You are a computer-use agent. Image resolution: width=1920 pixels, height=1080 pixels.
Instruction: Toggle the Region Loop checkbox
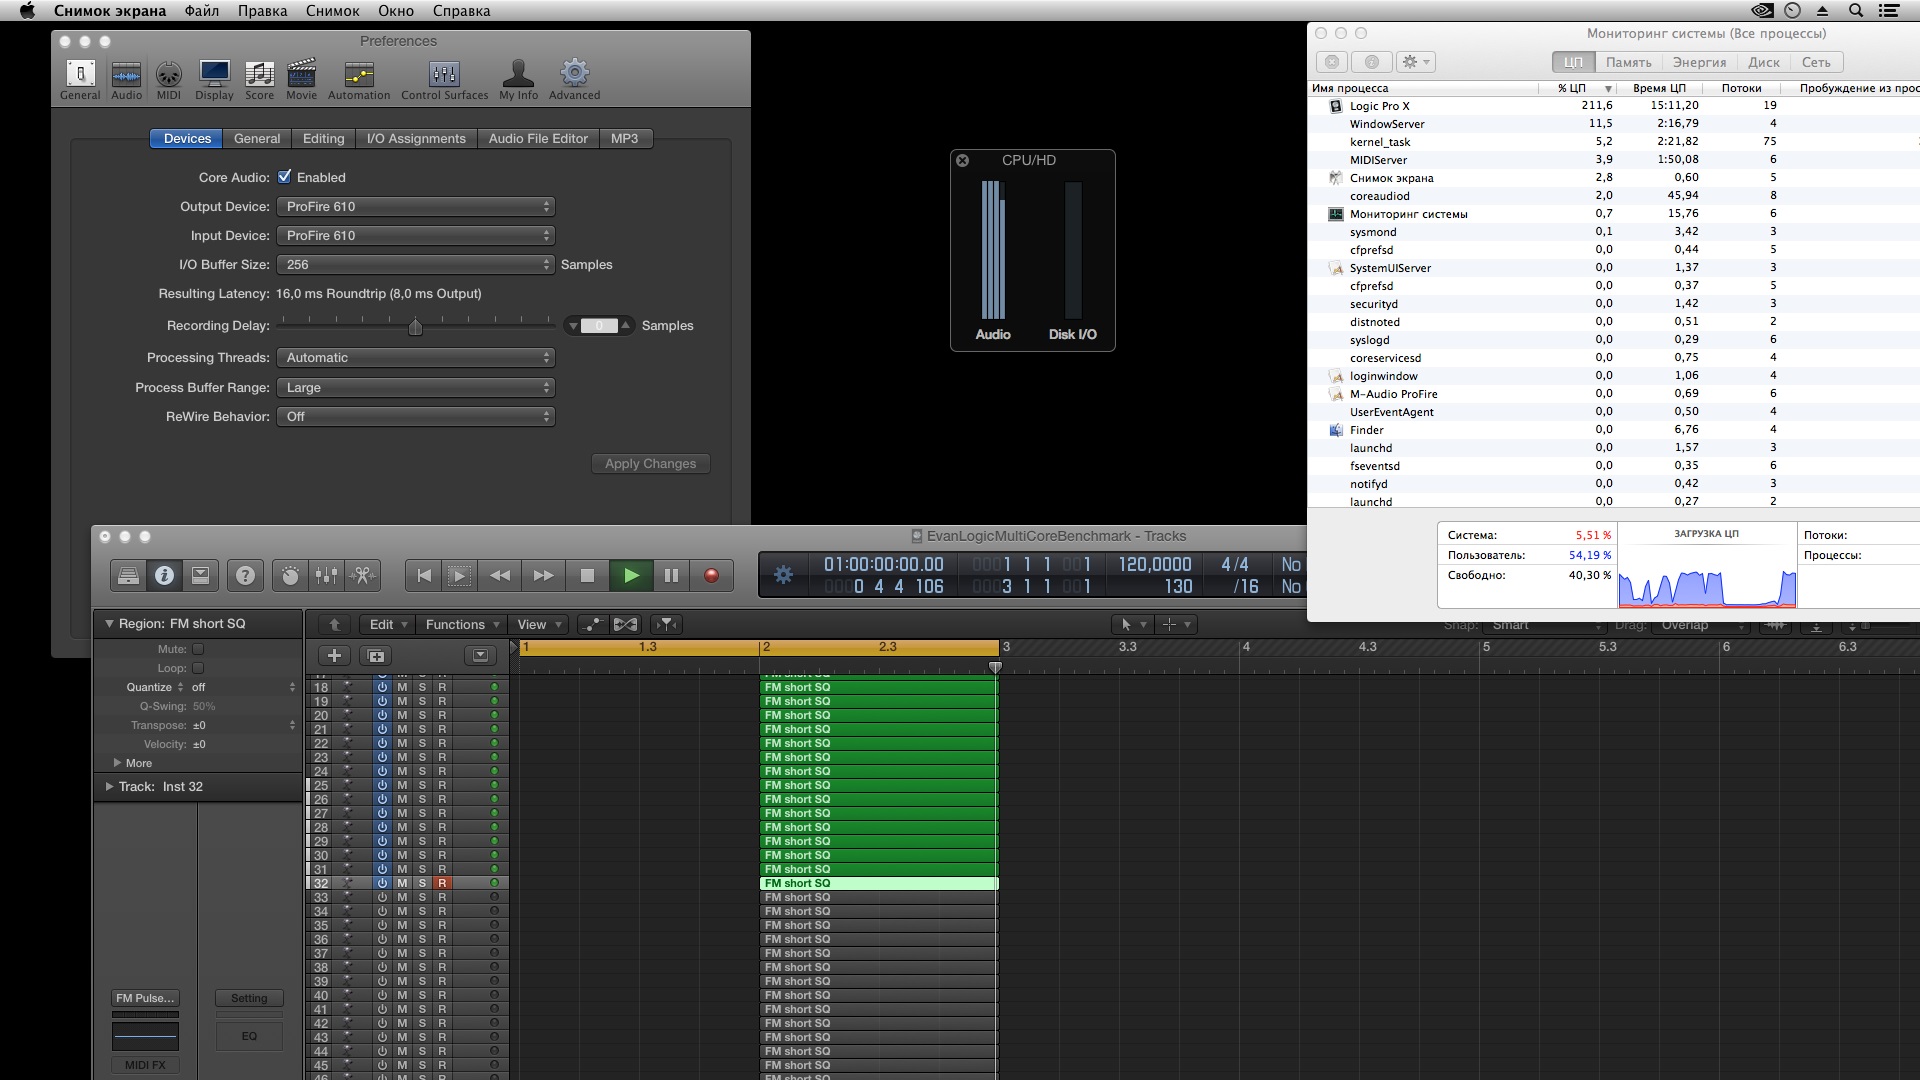[x=198, y=668]
